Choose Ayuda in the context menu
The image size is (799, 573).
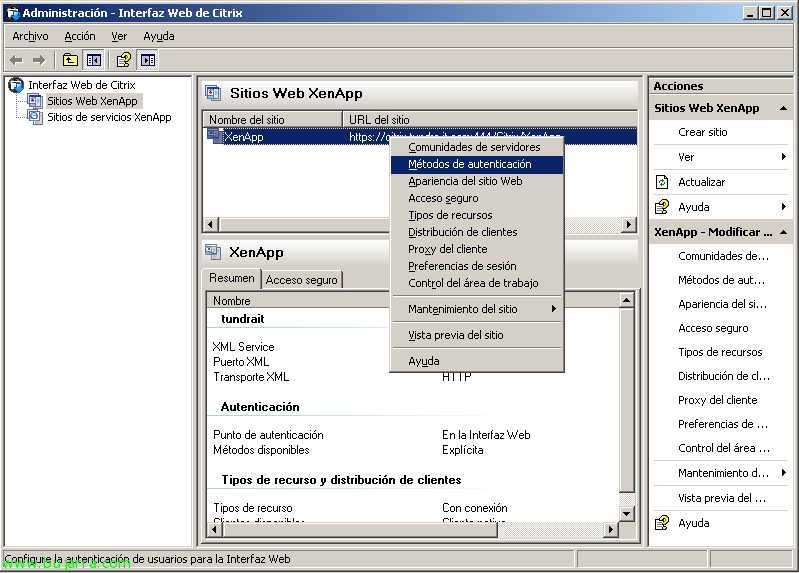[477, 361]
